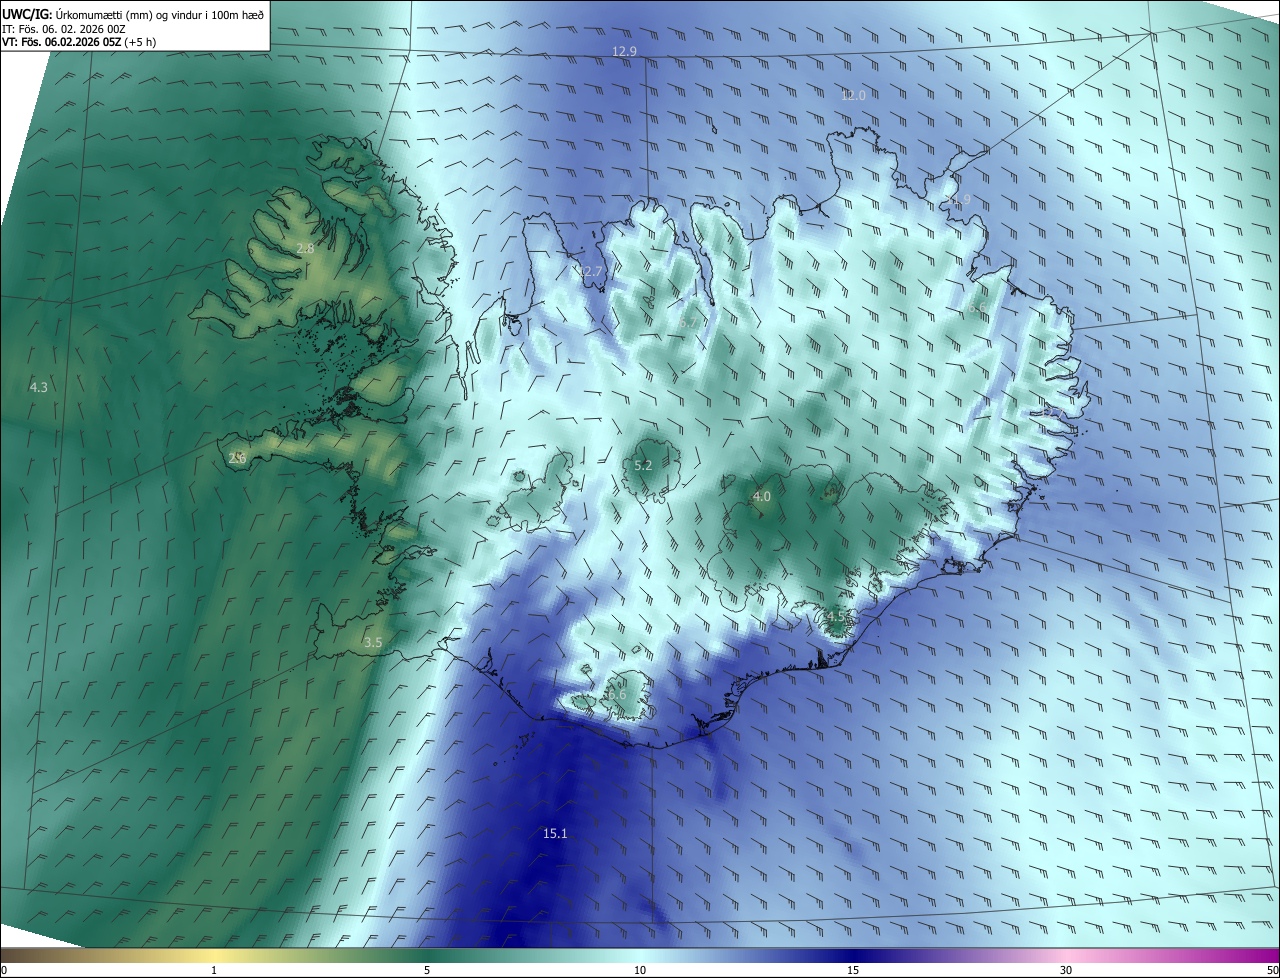Image resolution: width=1280 pixels, height=978 pixels.
Task: Click the 2.8 value over the Westfjords
Action: click(x=305, y=248)
